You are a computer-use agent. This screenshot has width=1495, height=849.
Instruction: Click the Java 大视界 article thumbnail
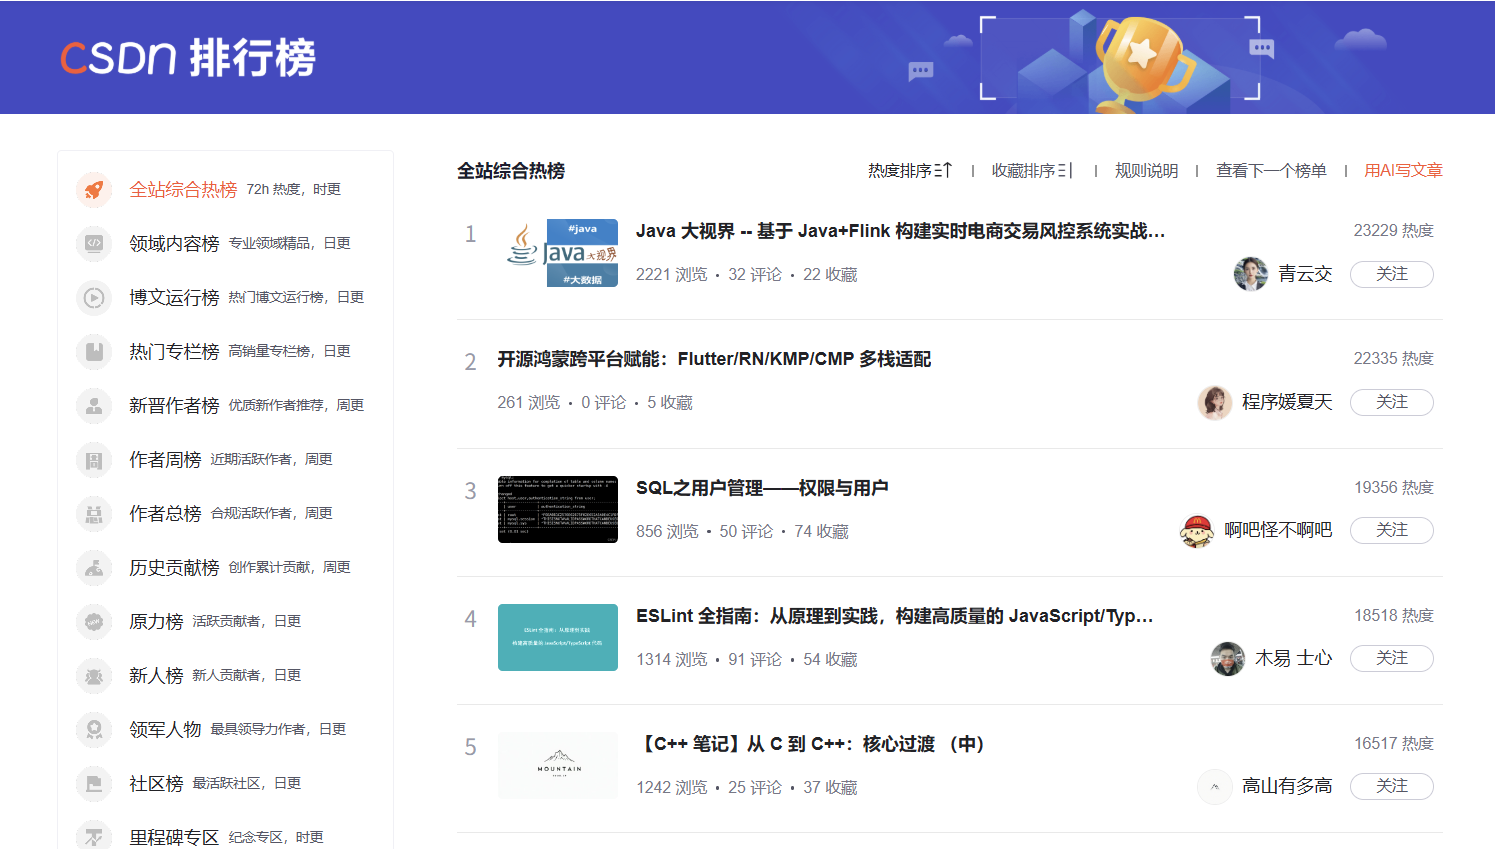tap(562, 253)
